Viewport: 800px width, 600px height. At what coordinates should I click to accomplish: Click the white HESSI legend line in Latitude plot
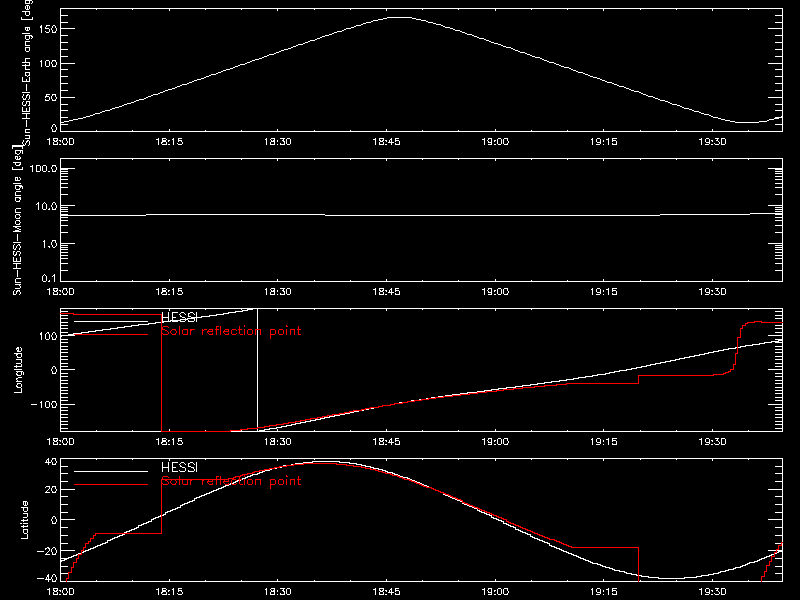[111, 471]
